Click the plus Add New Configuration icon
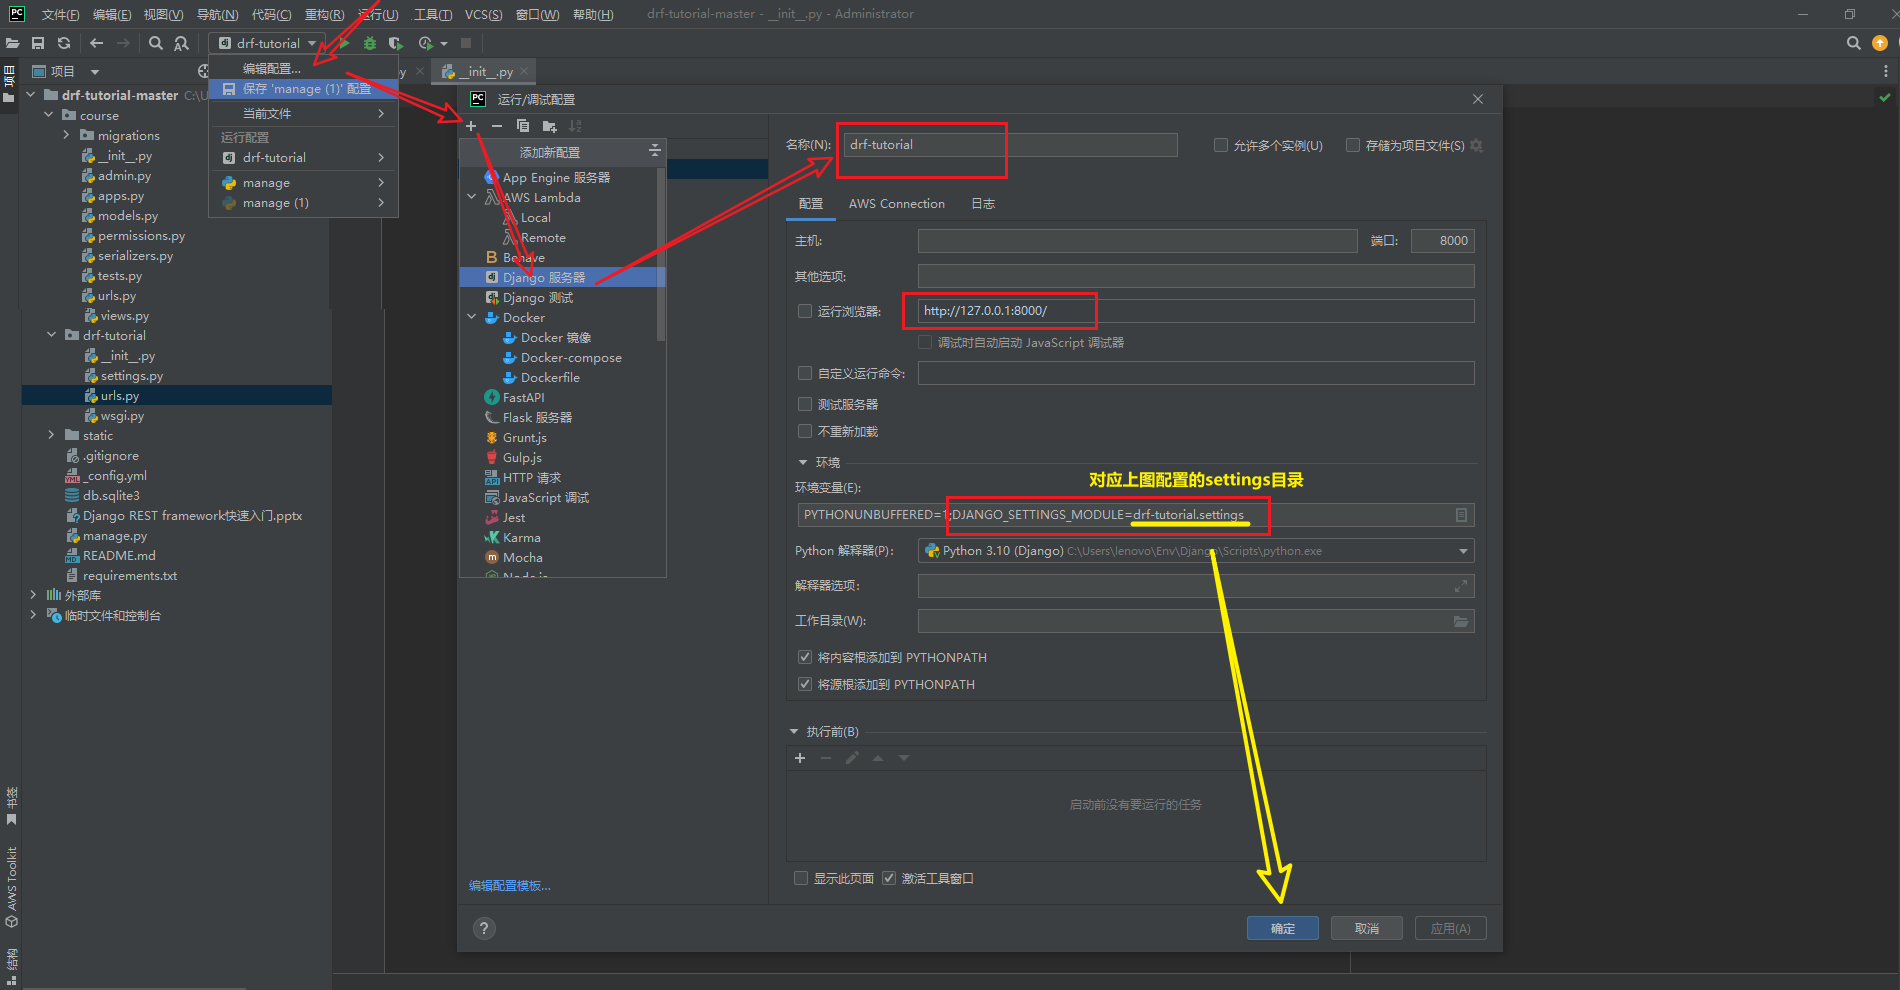The image size is (1900, 990). [x=471, y=126]
